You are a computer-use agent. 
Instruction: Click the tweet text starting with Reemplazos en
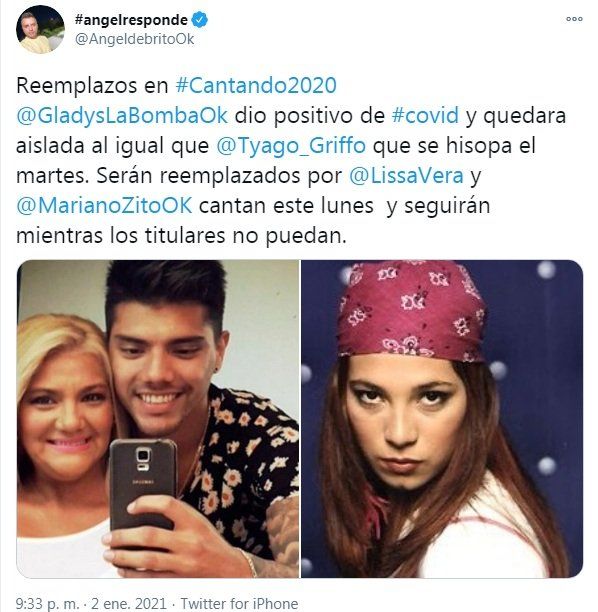pos(291,160)
